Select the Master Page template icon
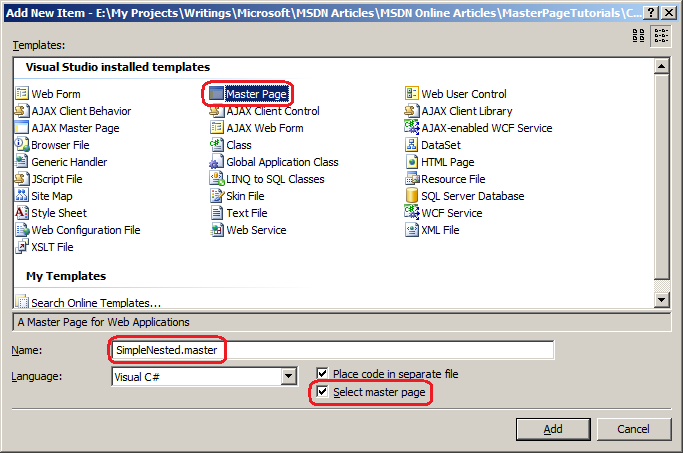 216,93
